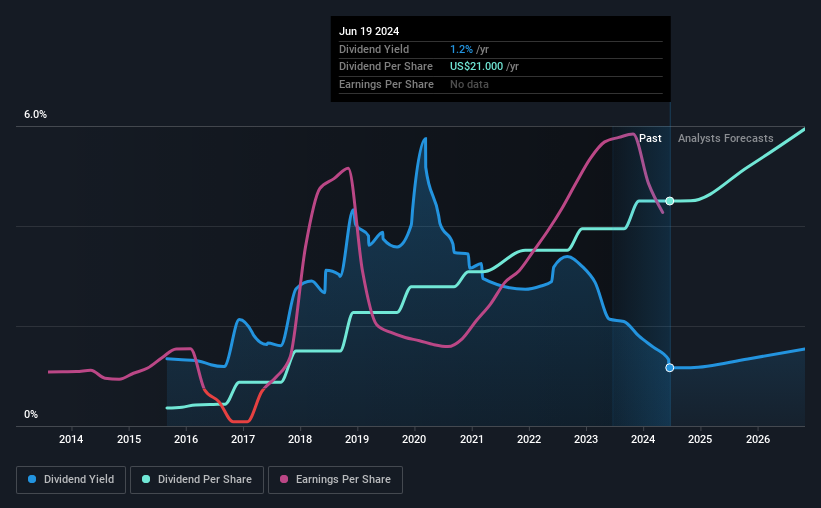Viewport: 821px width, 508px height.
Task: Select the blue data point marker at Jun 2024
Action: click(670, 368)
